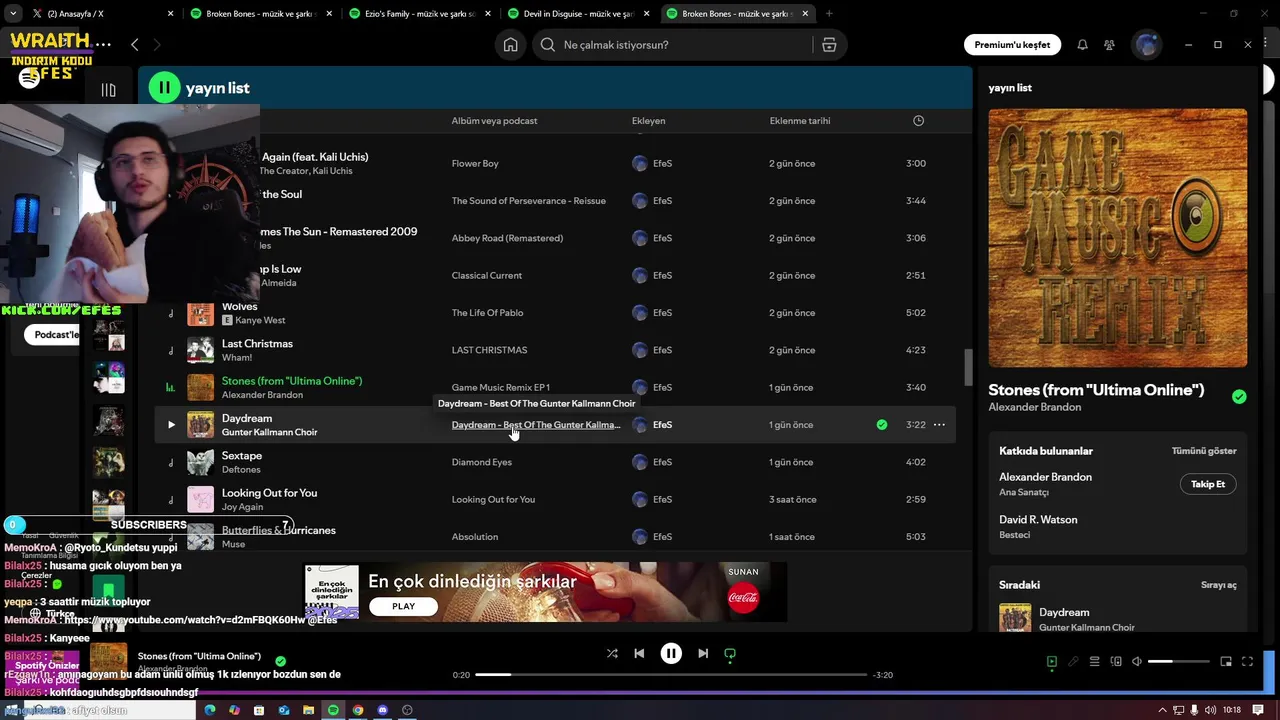Viewport: 1280px width, 720px height.
Task: Open Discord from the taskbar
Action: pos(382,710)
